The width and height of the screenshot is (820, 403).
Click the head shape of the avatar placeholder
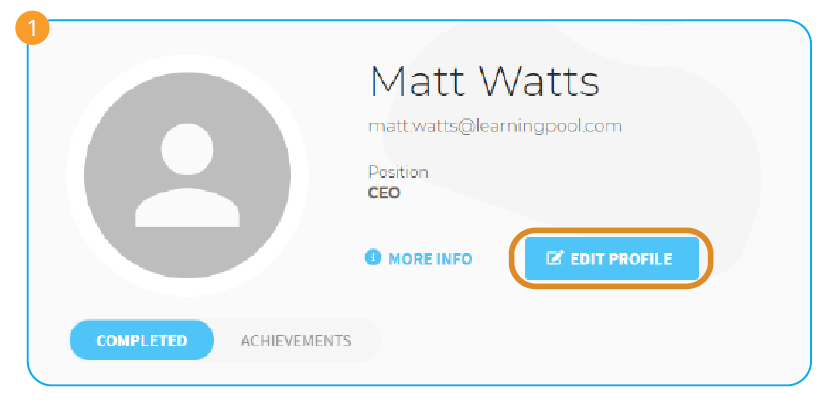point(187,149)
